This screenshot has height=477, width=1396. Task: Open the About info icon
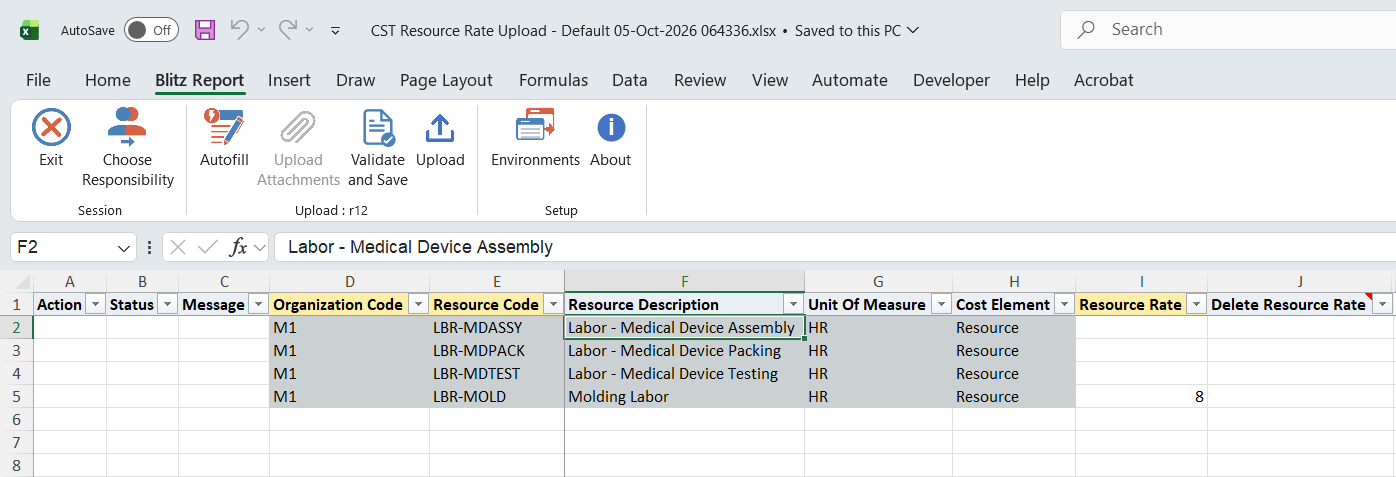611,128
